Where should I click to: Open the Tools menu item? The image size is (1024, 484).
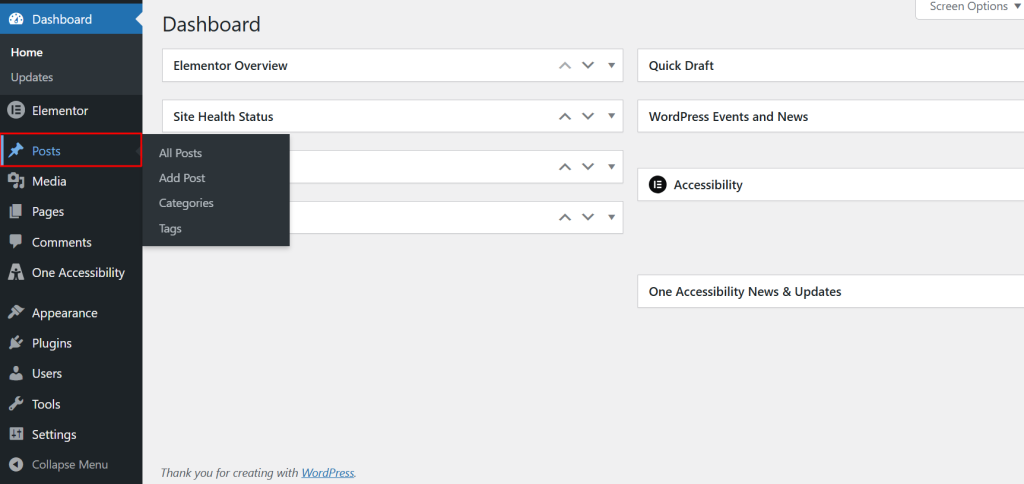coord(71,404)
